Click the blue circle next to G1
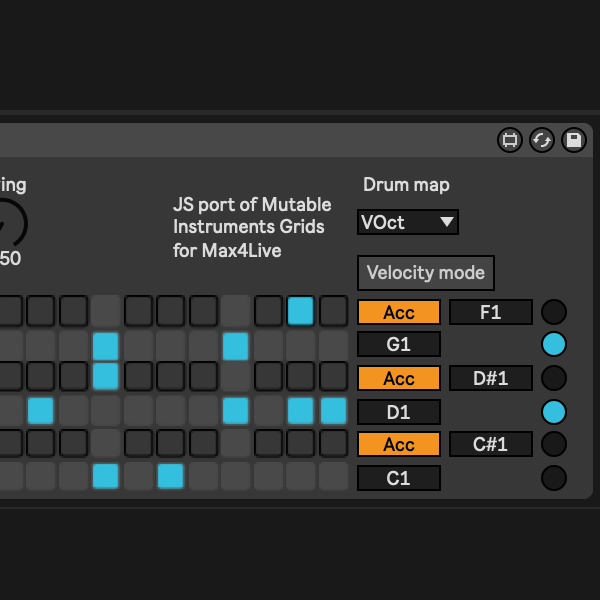This screenshot has height=600, width=600. point(554,345)
